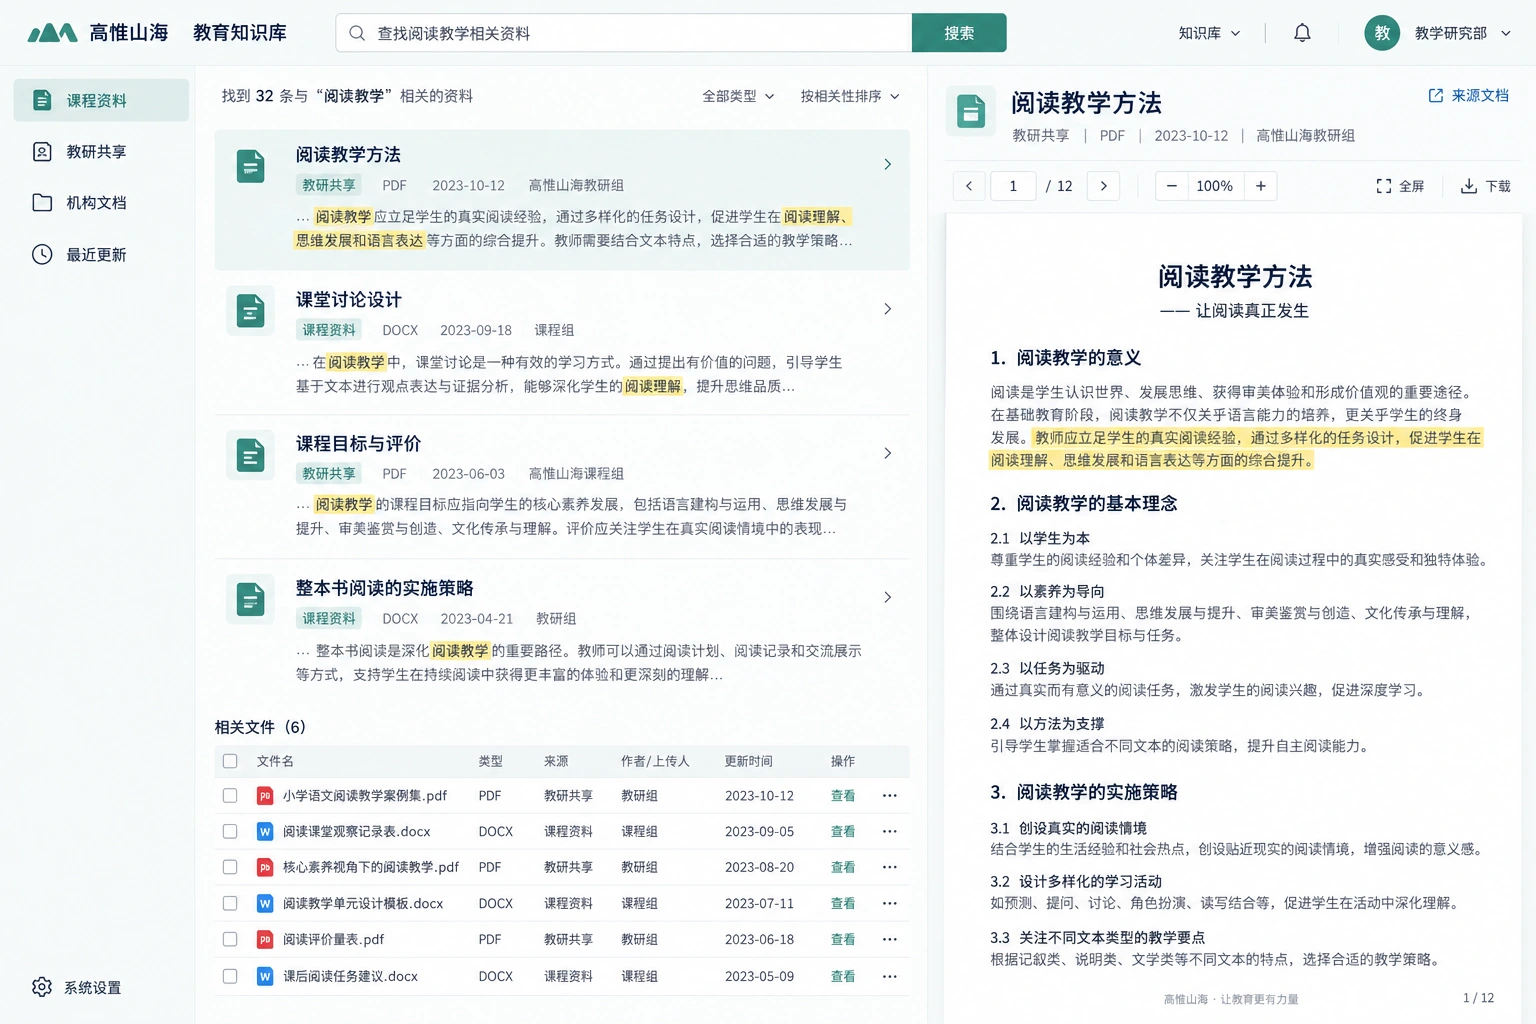1536x1024 pixels.
Task: Click the 更新时间 column header
Action: (749, 761)
